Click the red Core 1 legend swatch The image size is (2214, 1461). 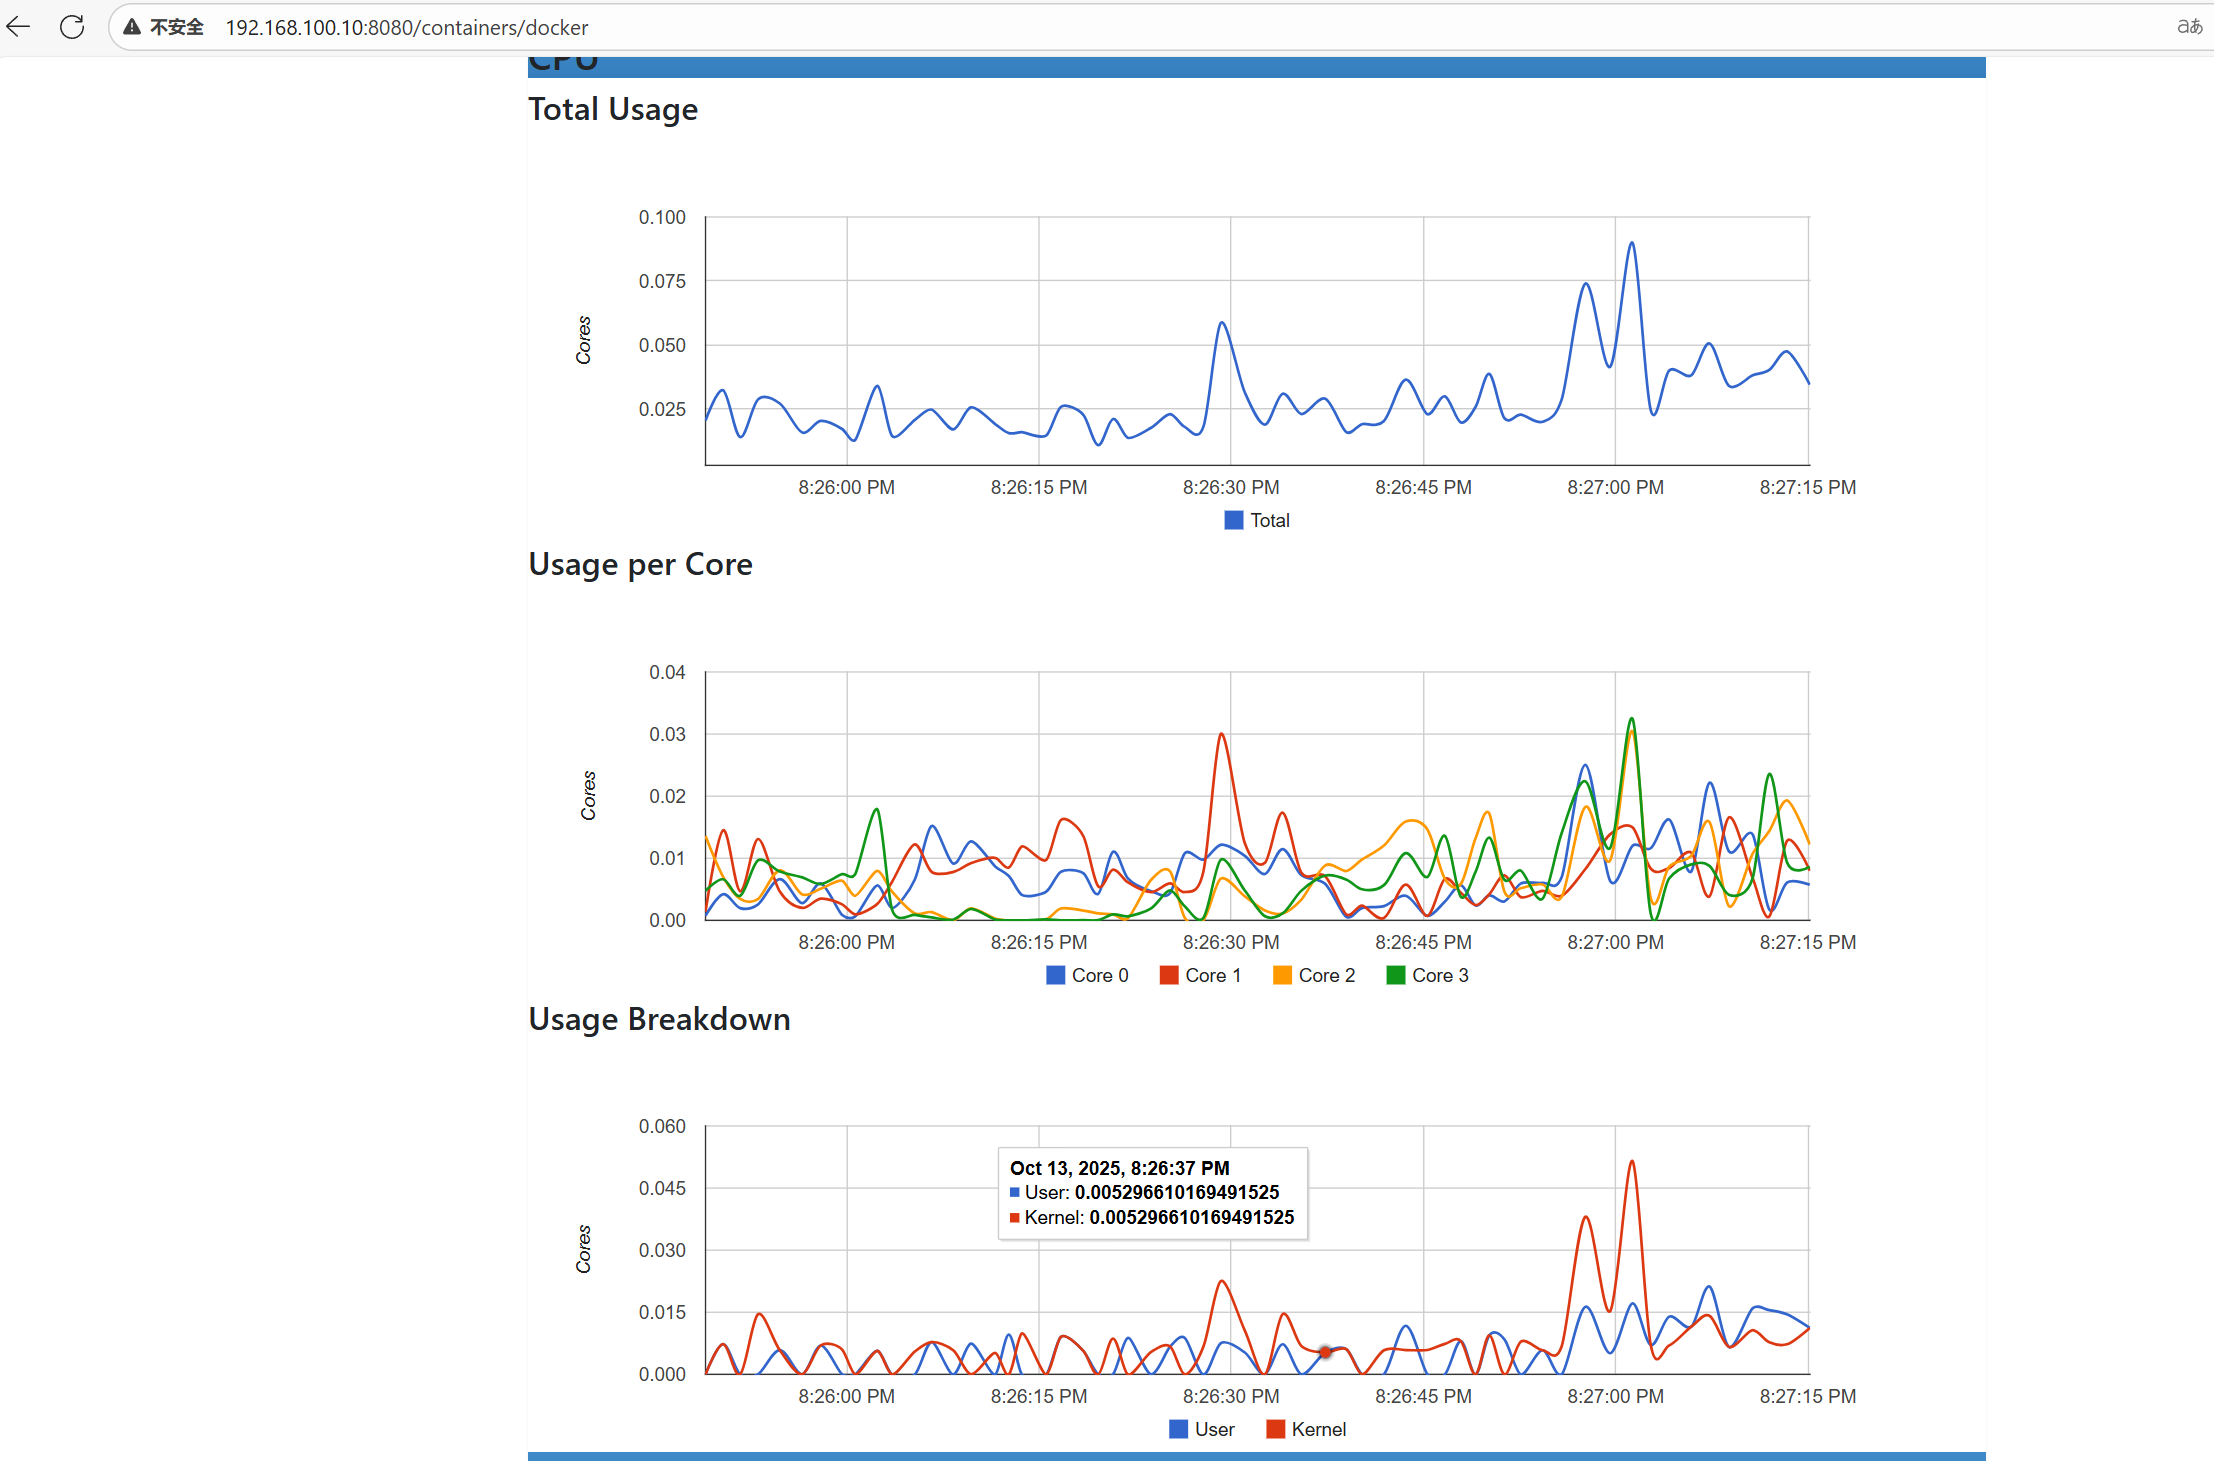[1168, 975]
